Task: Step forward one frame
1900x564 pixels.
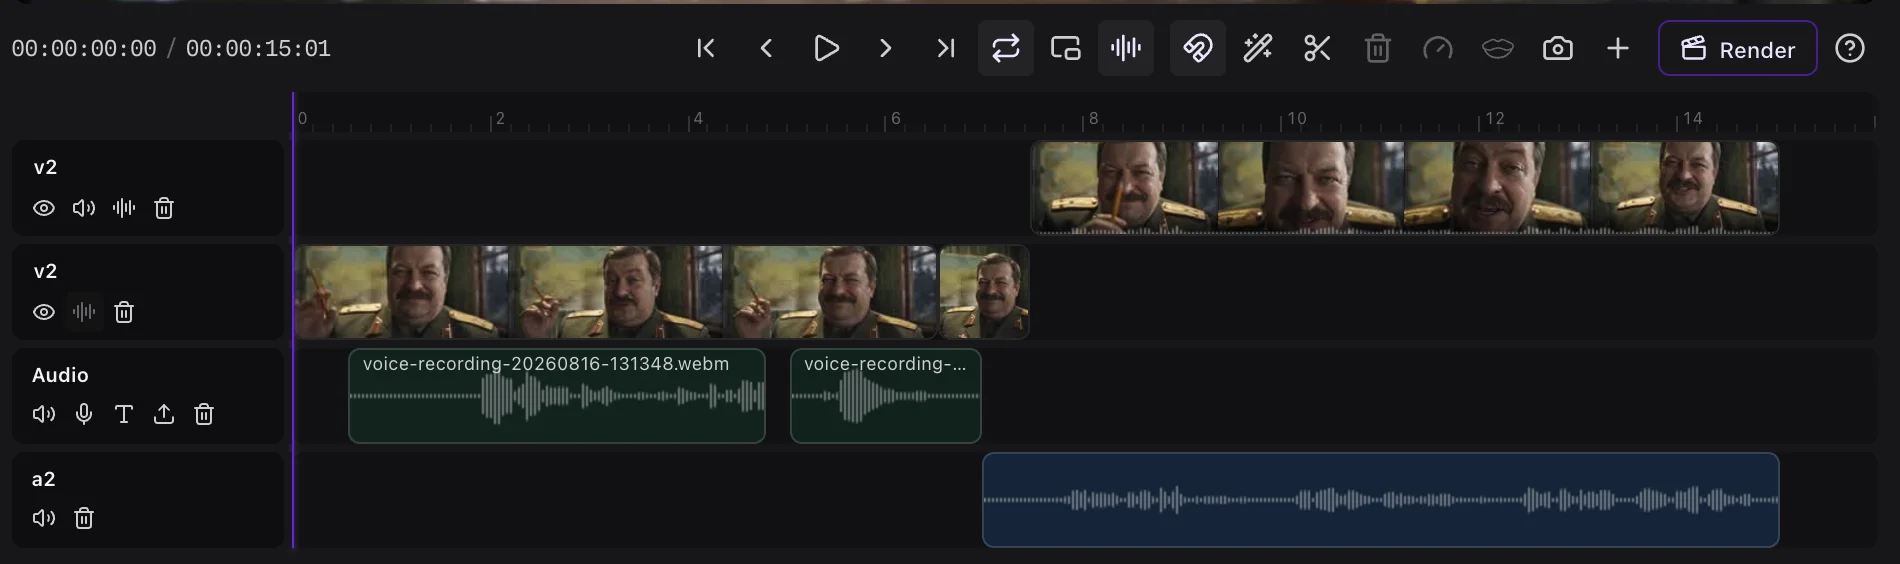Action: click(x=885, y=48)
